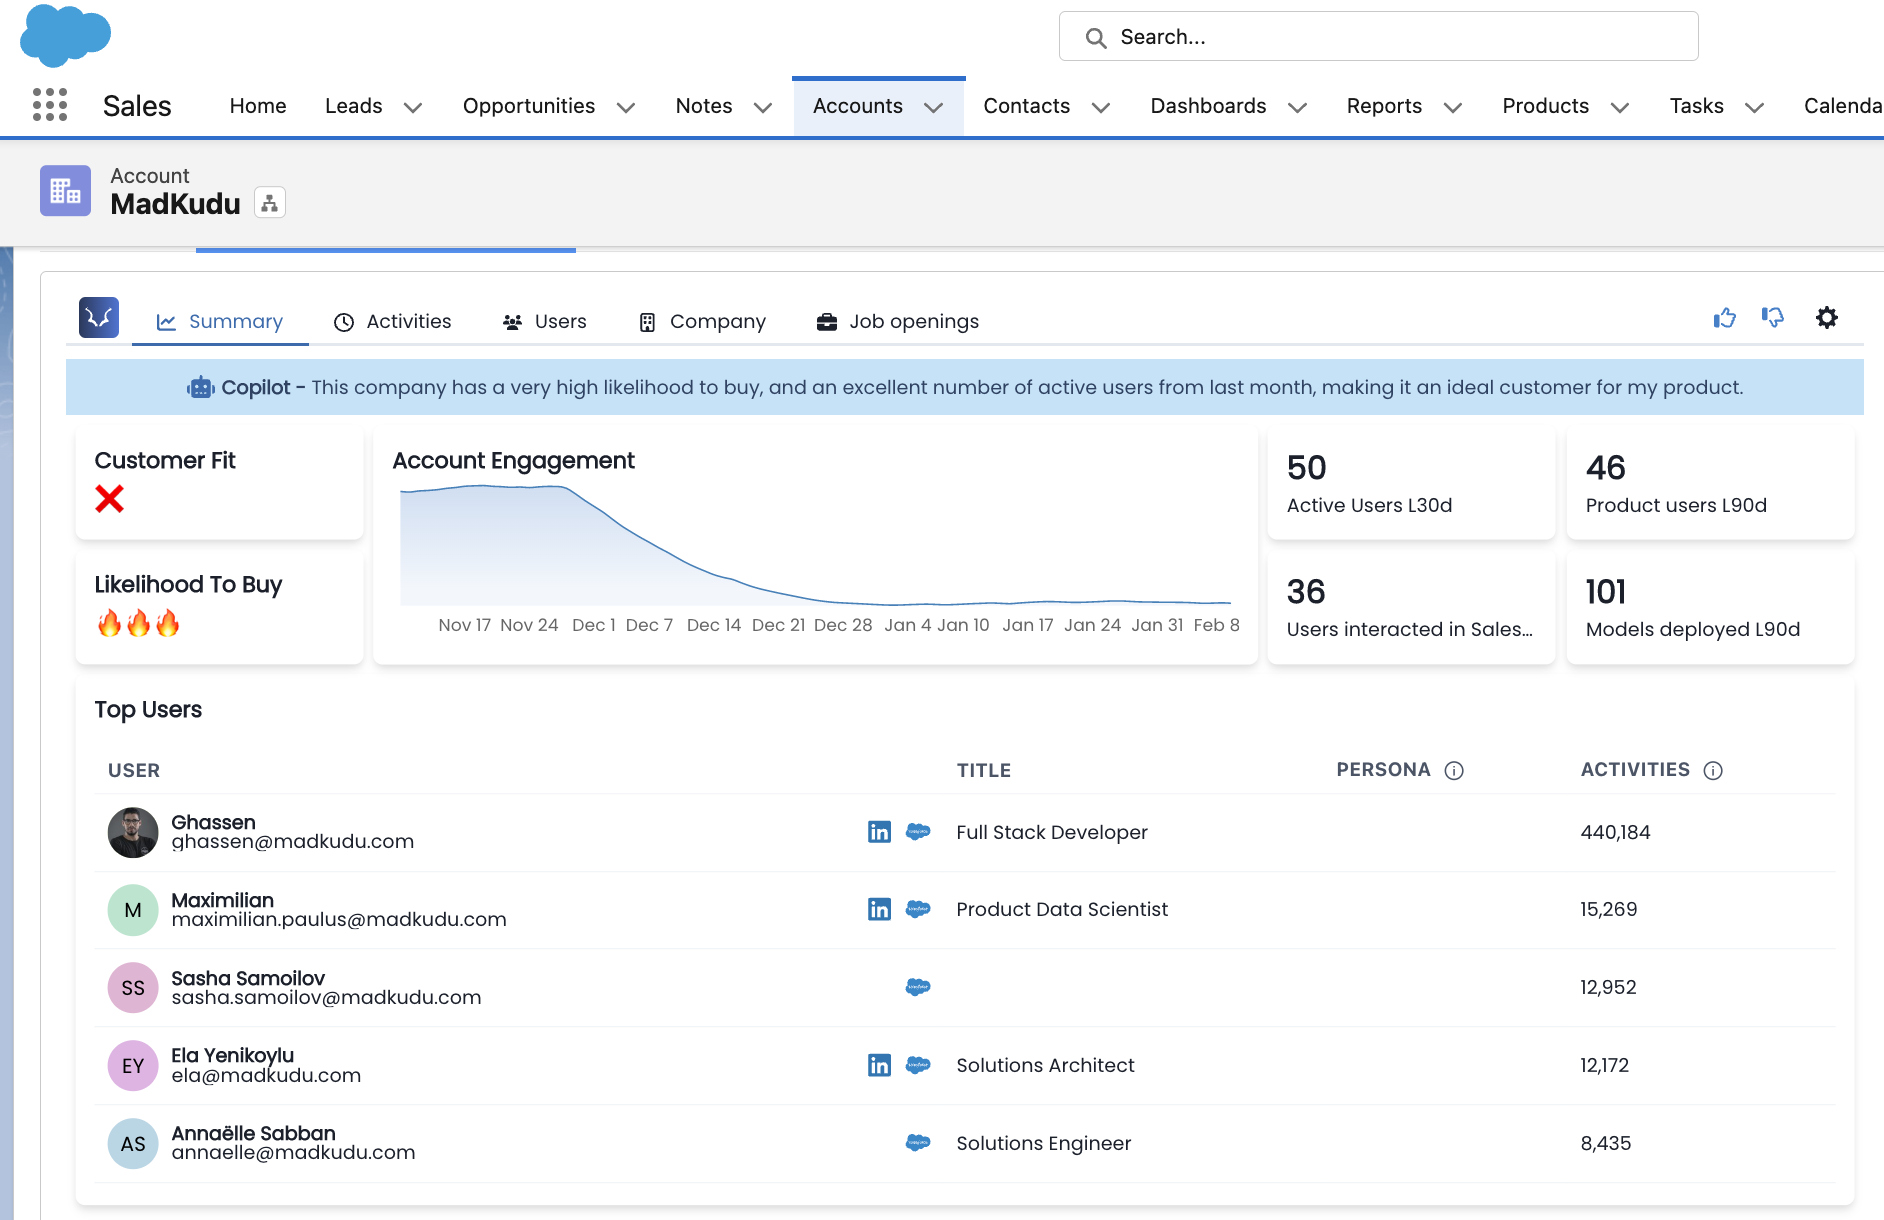The height and width of the screenshot is (1220, 1884).
Task: Open the App Launcher grid icon
Action: [50, 105]
